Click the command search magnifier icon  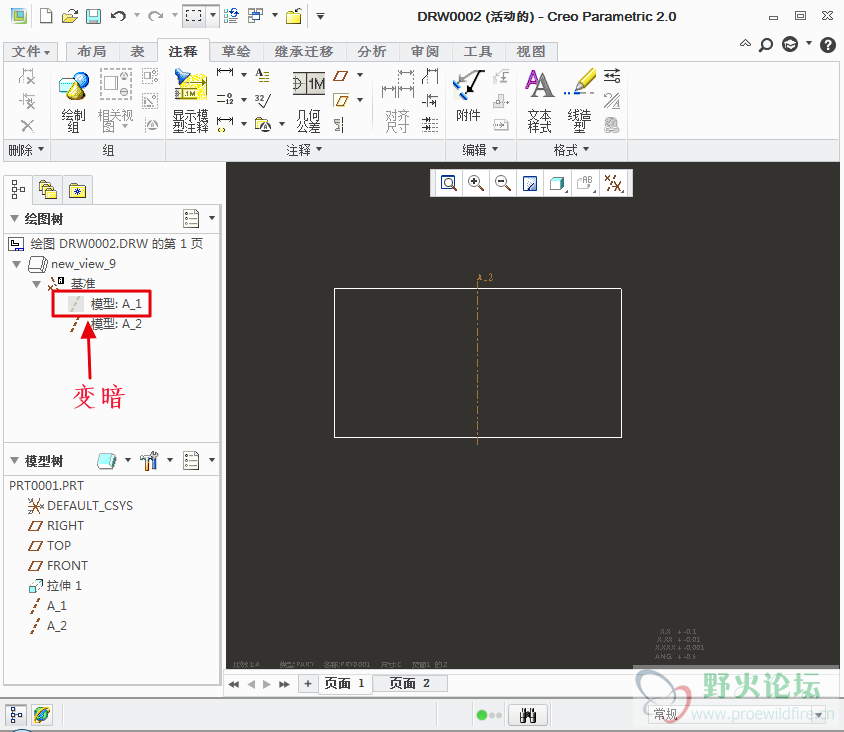click(x=765, y=45)
